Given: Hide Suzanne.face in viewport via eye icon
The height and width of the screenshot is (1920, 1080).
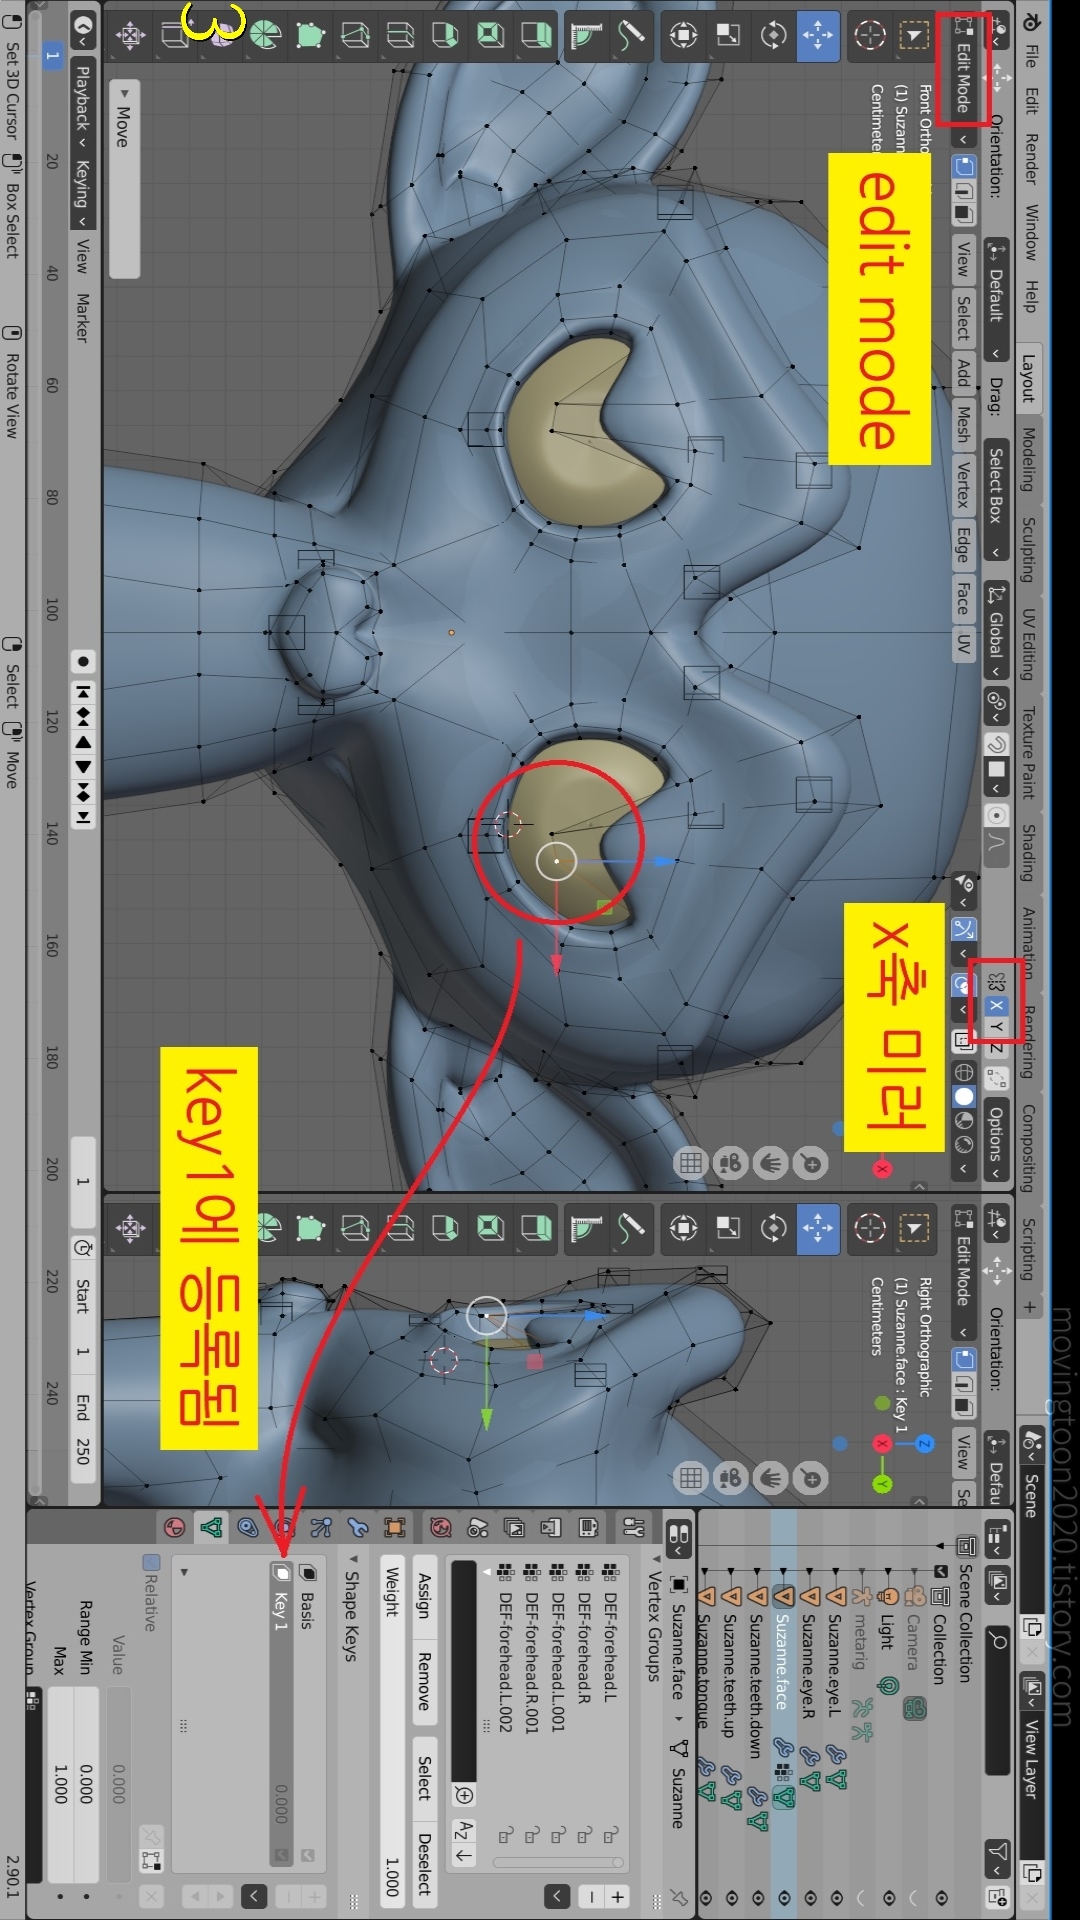Looking at the screenshot, I should click(784, 1897).
